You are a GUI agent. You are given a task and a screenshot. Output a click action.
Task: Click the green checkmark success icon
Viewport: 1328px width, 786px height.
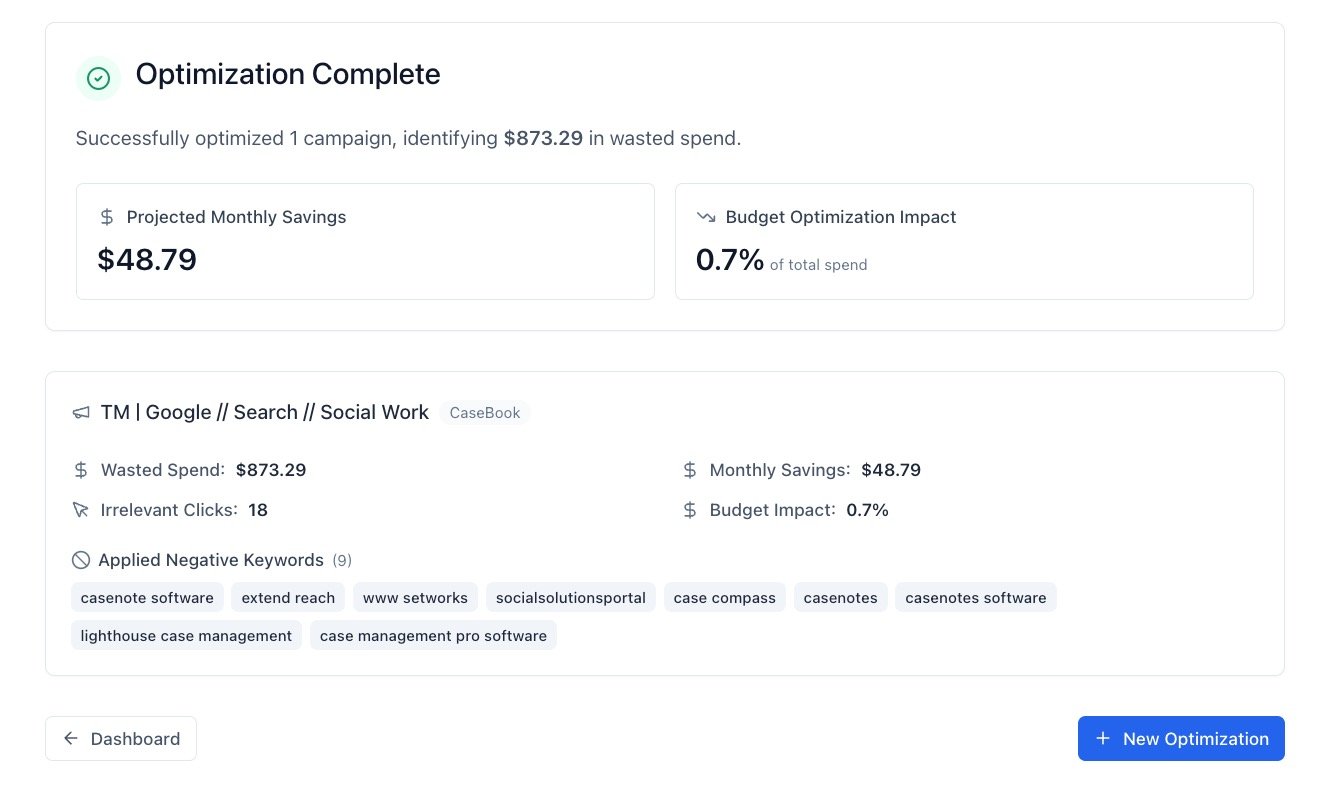(x=98, y=78)
